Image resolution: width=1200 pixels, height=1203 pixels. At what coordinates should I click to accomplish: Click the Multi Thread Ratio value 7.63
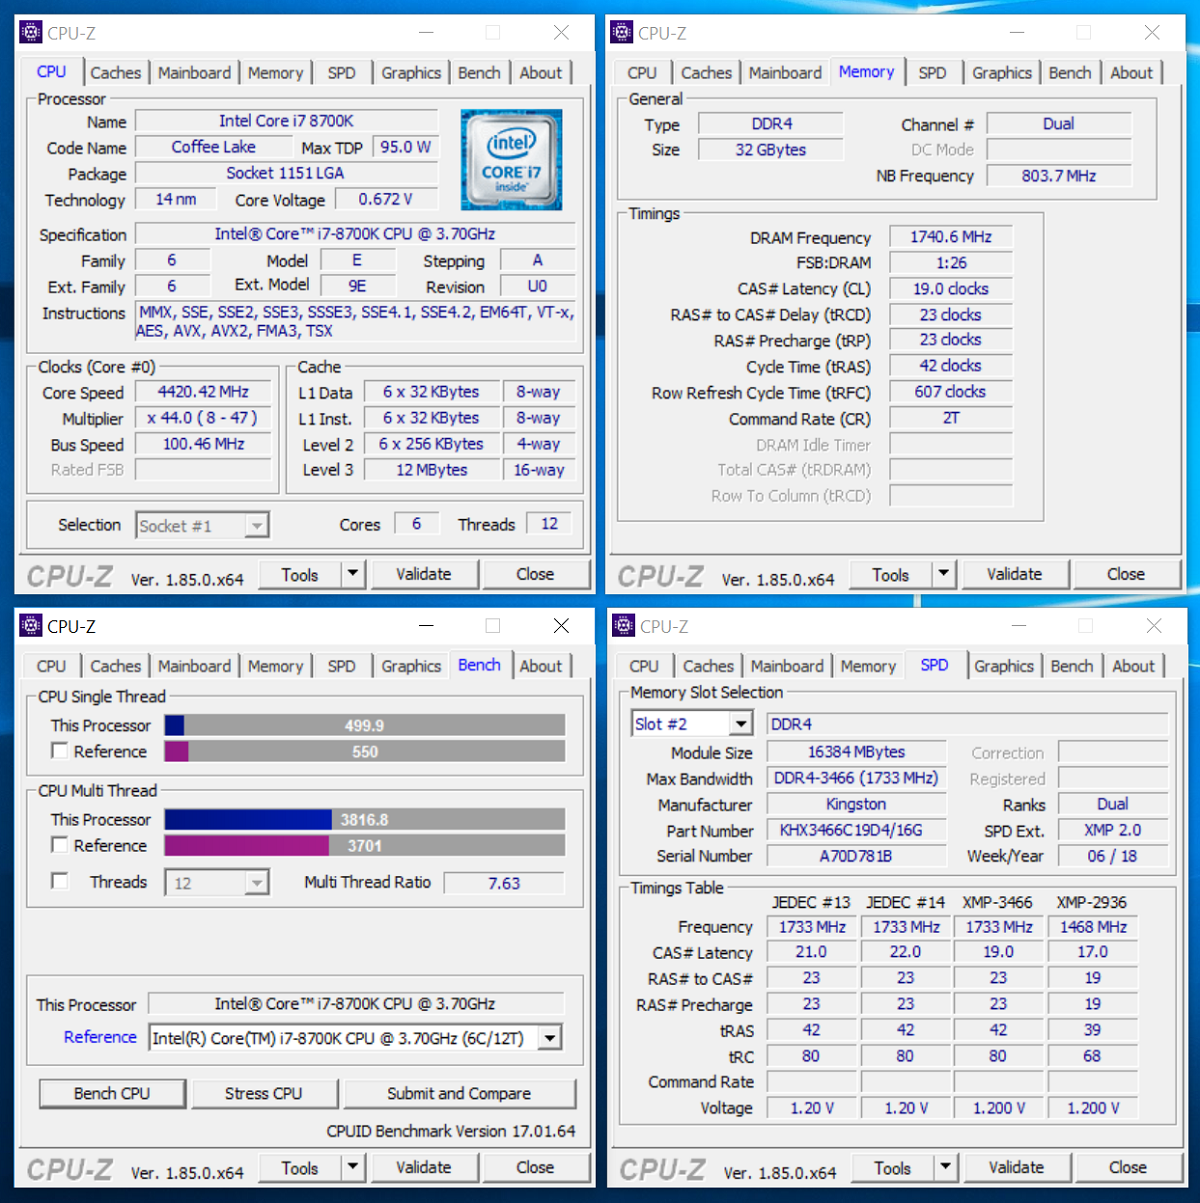504,883
